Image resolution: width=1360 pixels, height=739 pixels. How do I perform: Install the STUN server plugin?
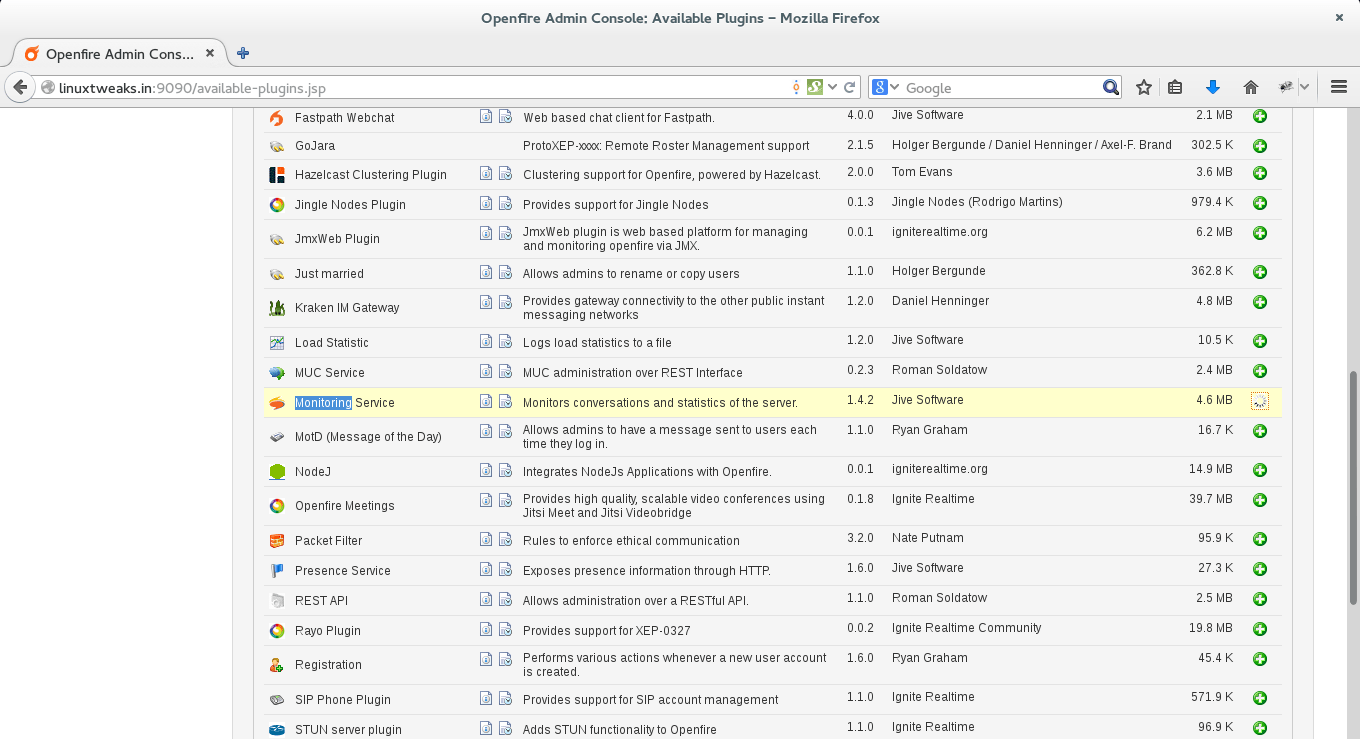(1260, 729)
